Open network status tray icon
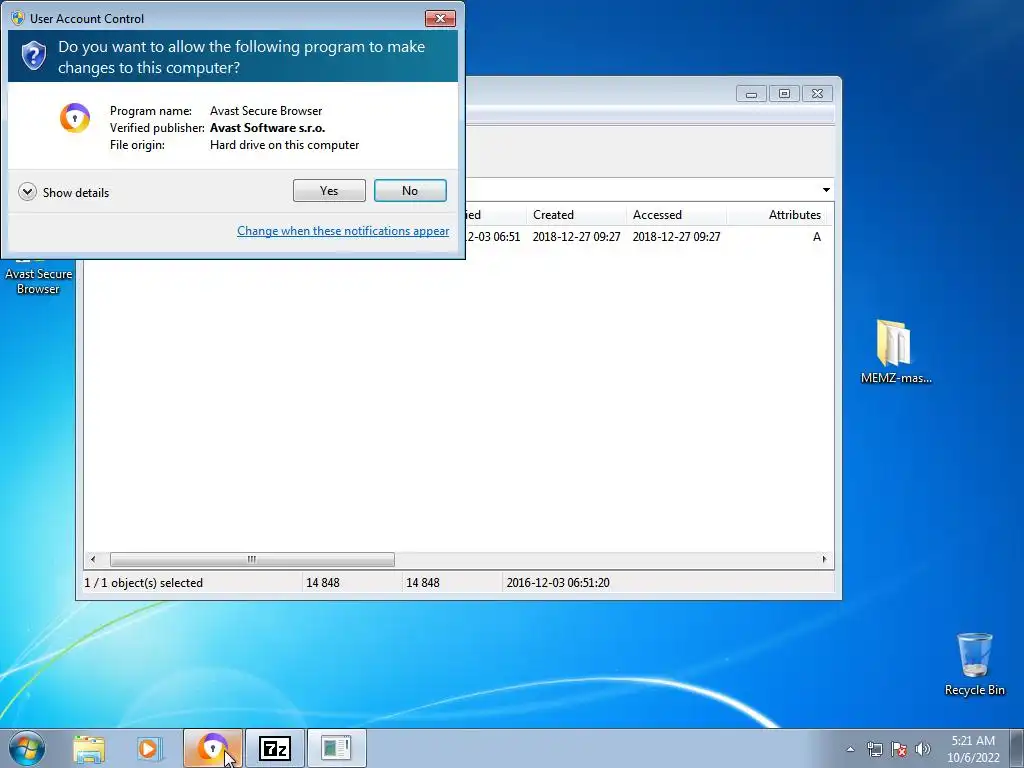 click(x=874, y=749)
